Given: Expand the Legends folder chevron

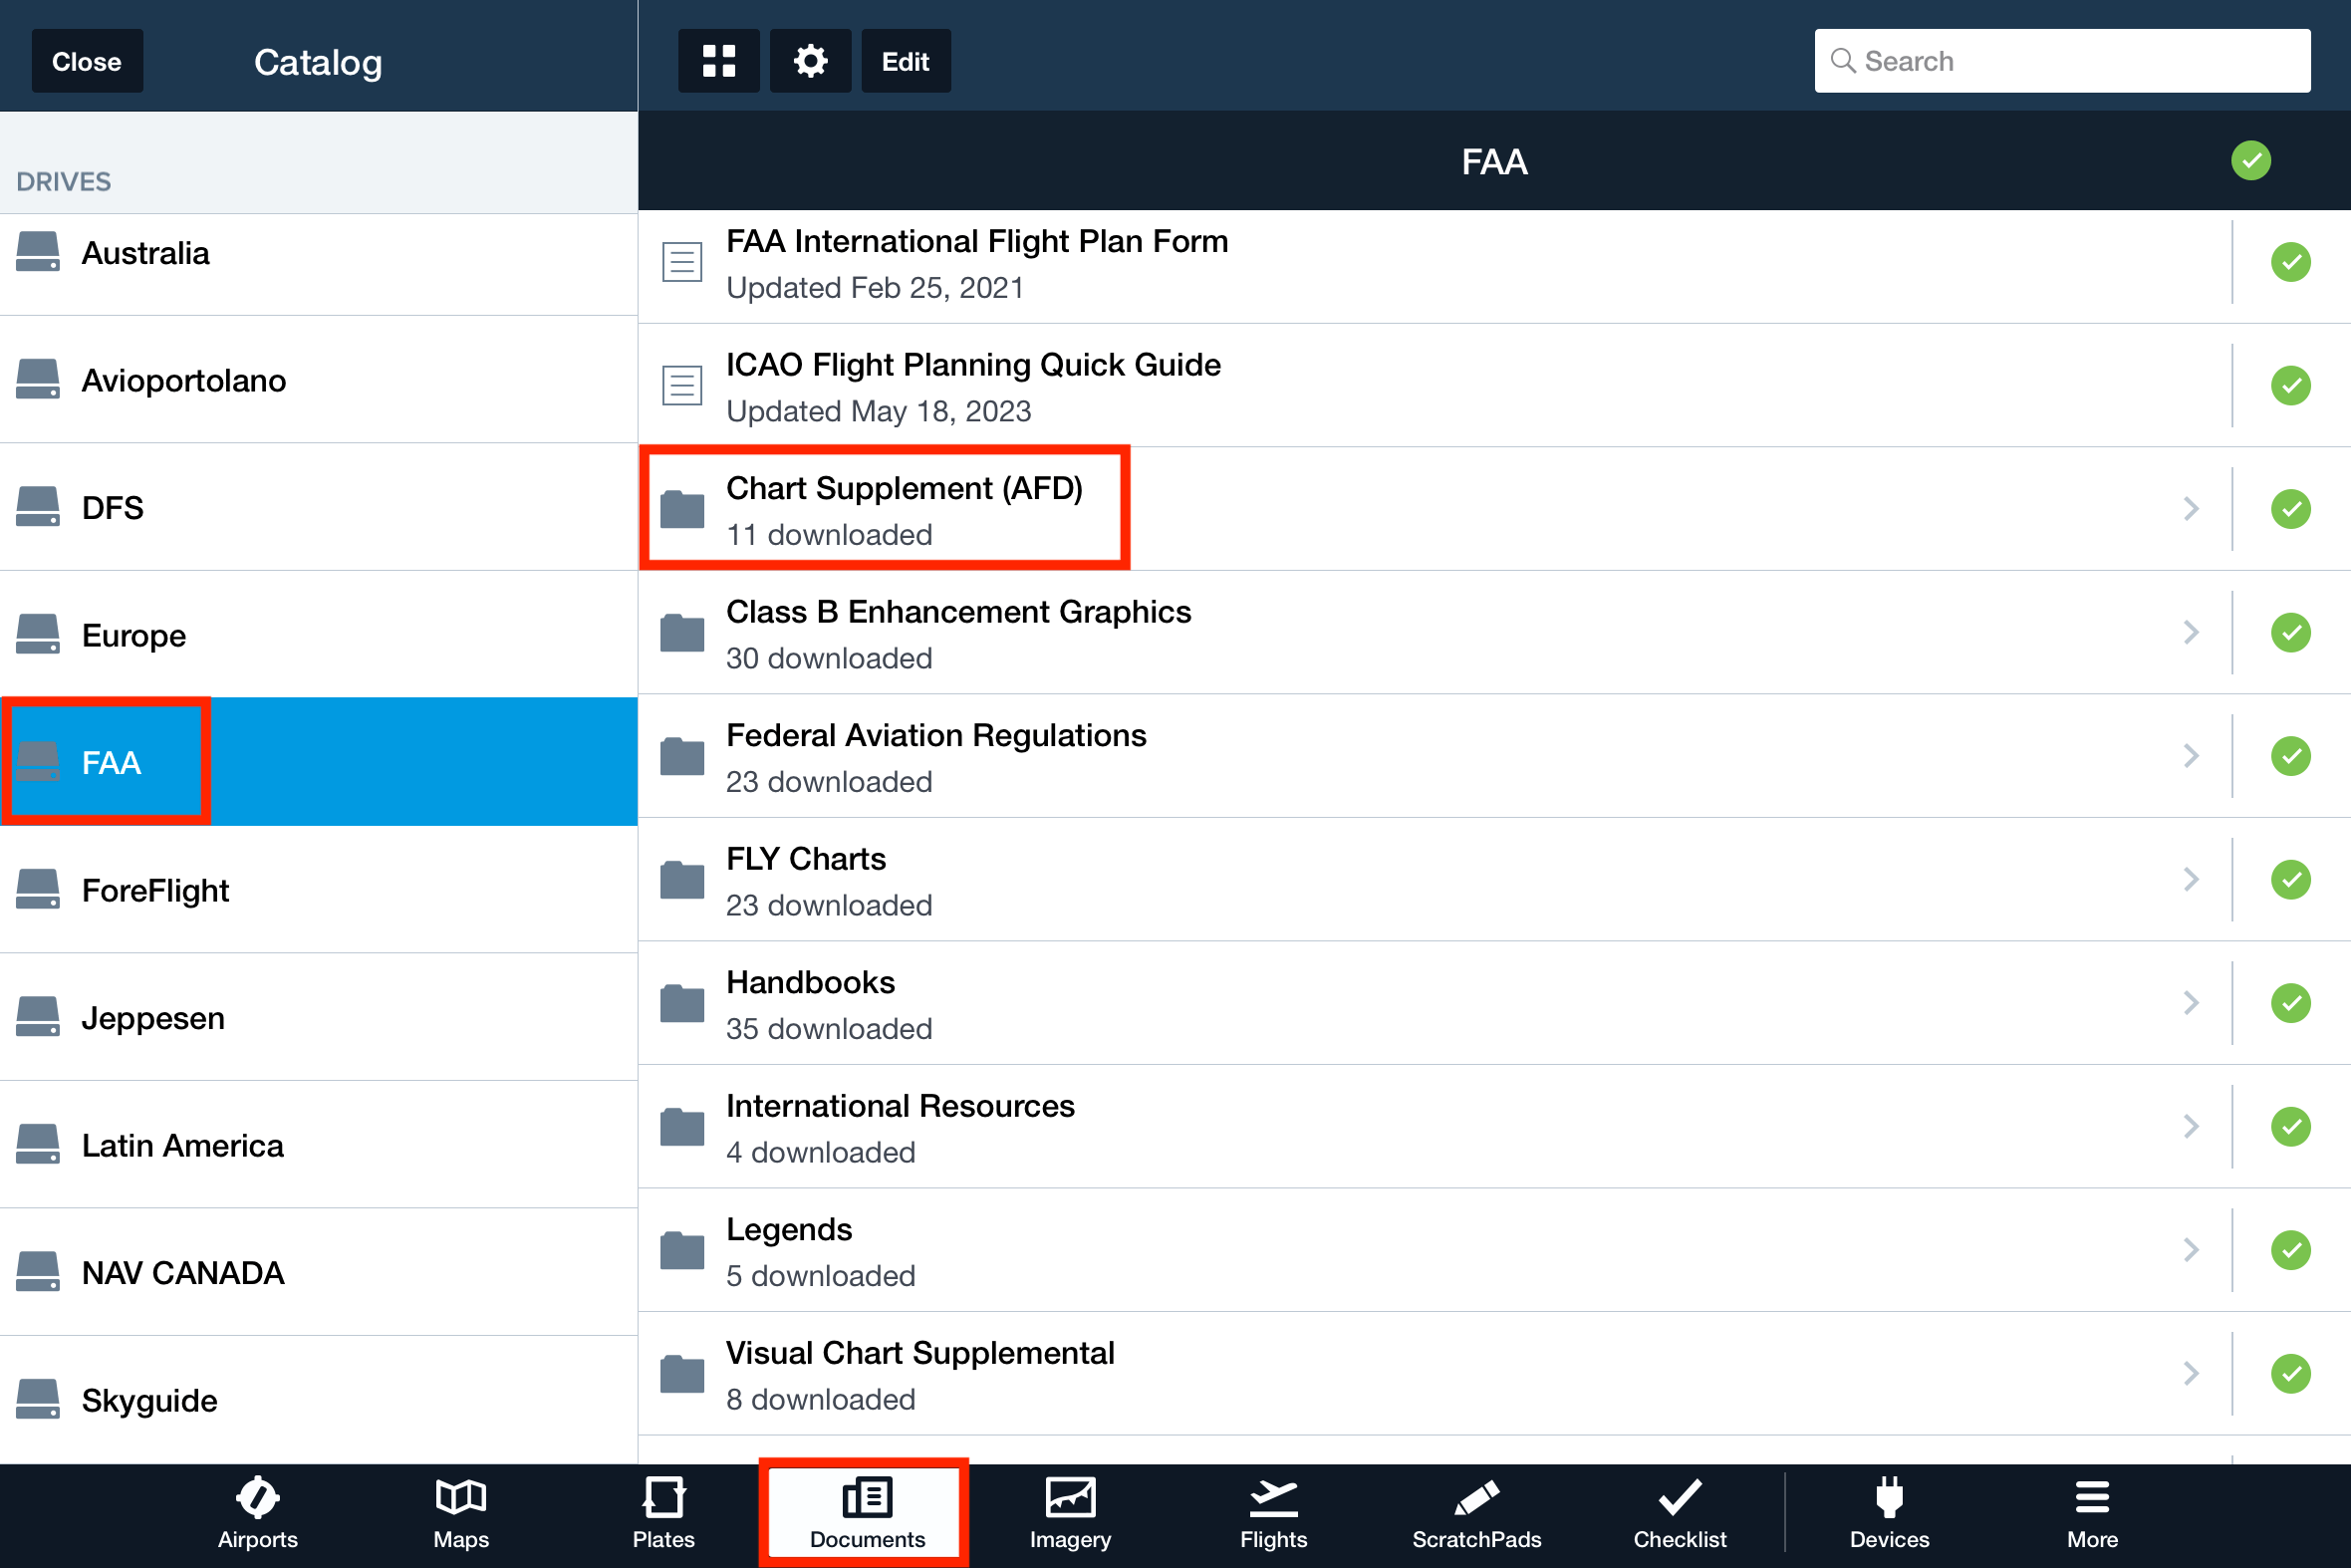Looking at the screenshot, I should 2190,1250.
